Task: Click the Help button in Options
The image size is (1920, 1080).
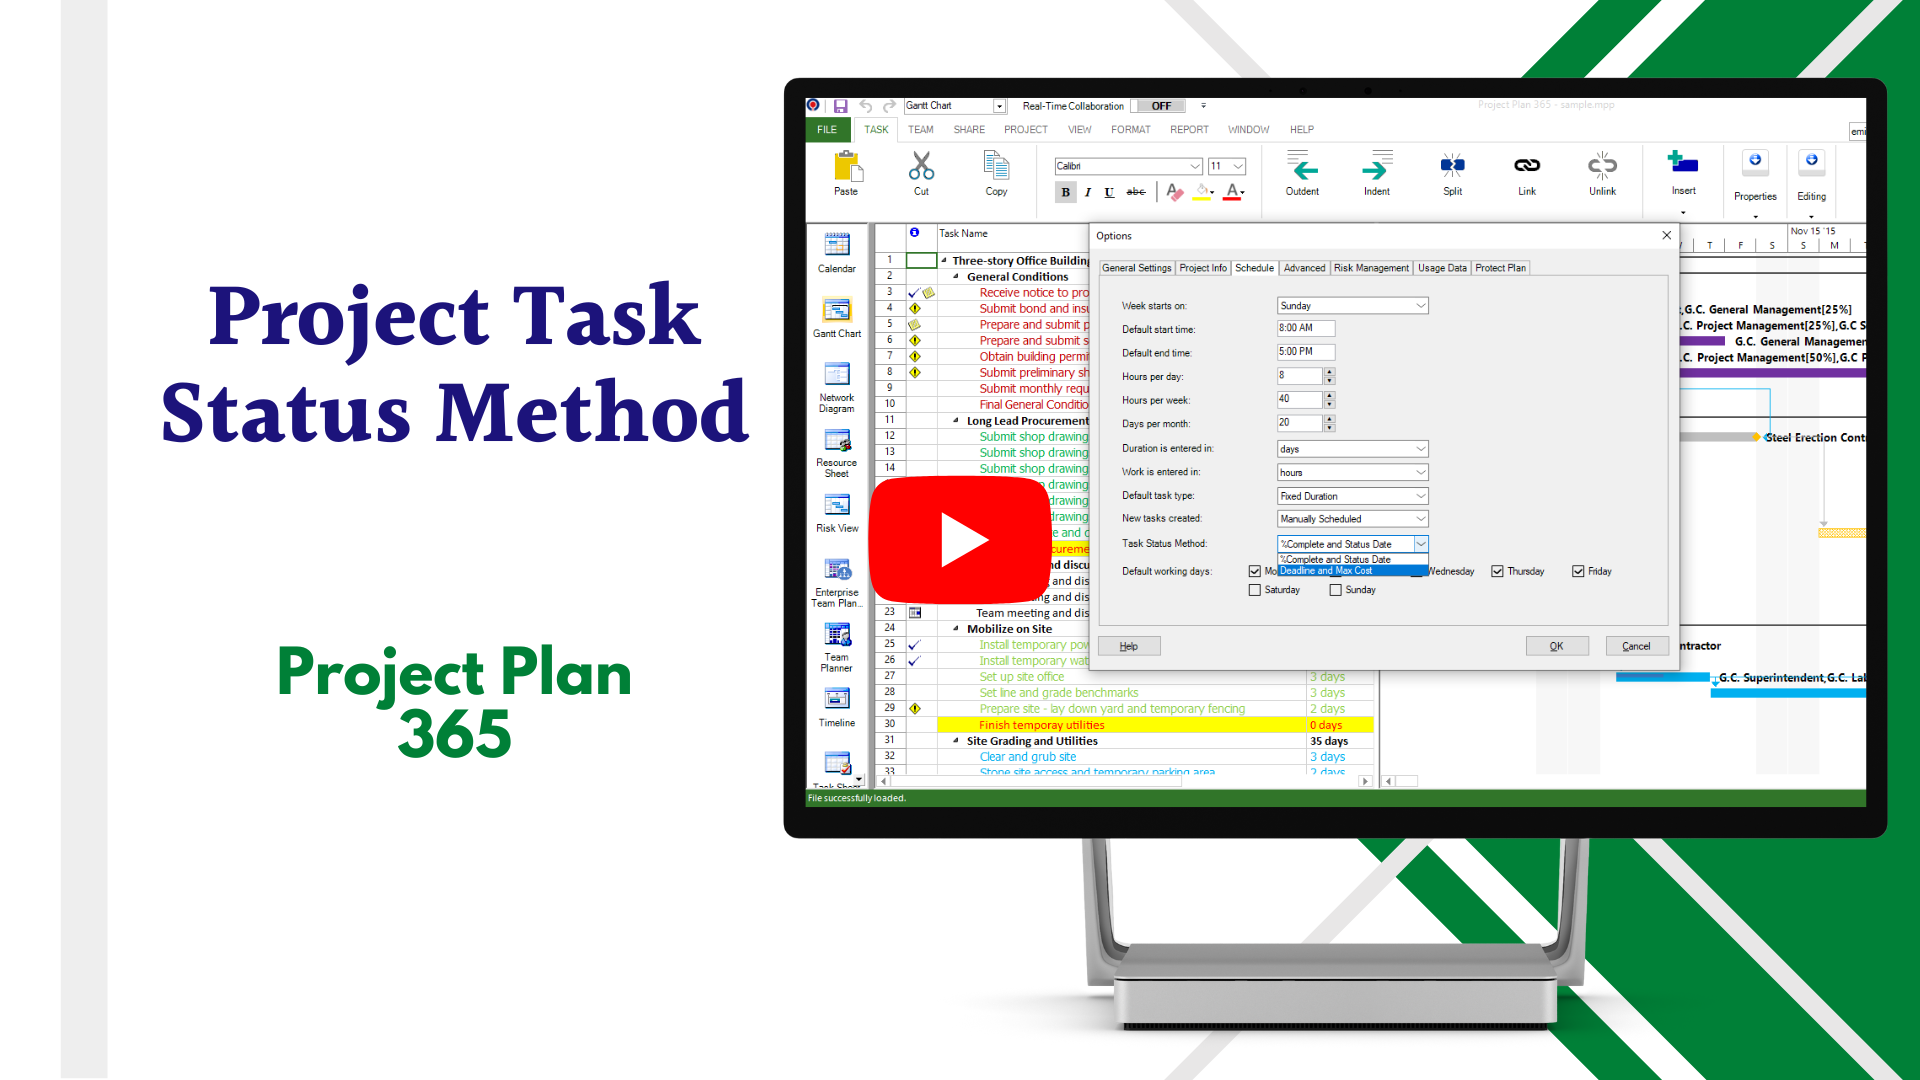Action: click(x=1129, y=646)
